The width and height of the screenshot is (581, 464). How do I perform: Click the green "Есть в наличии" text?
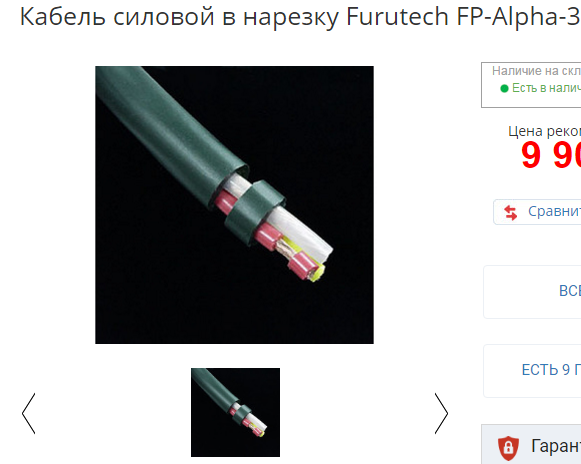(546, 88)
